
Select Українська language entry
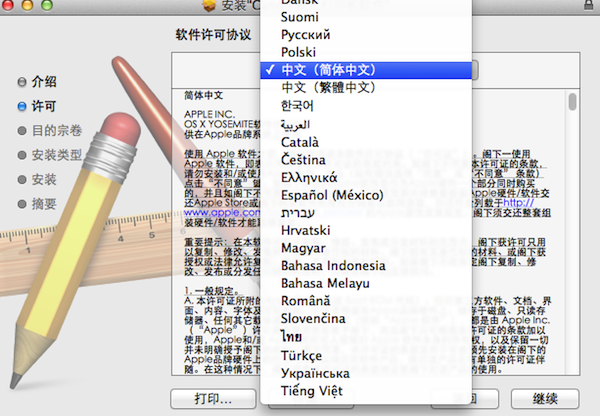pyautogui.click(x=365, y=373)
